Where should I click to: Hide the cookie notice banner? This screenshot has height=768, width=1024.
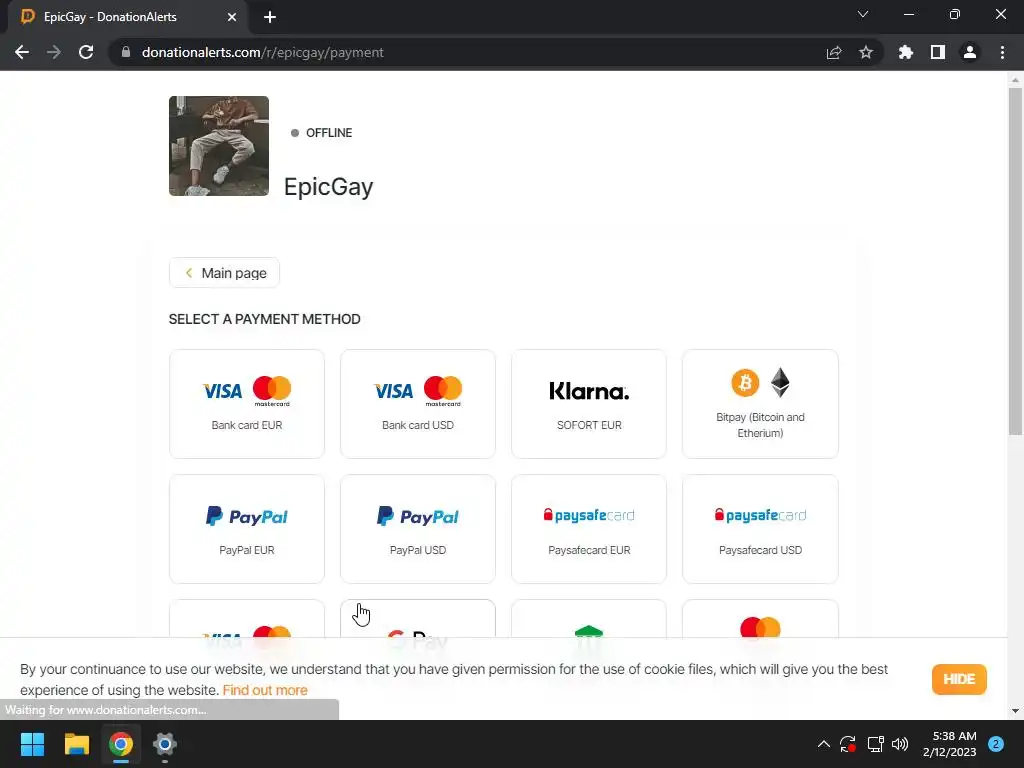point(959,679)
